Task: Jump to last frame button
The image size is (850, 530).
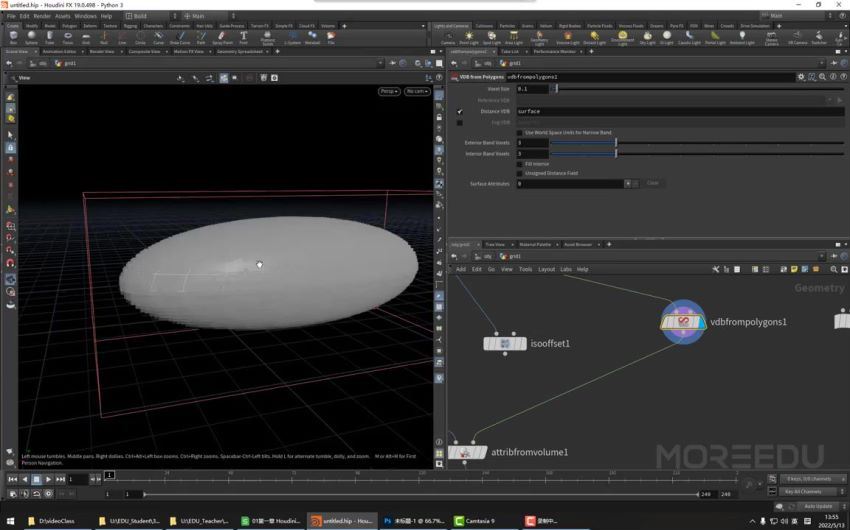Action: [60, 479]
